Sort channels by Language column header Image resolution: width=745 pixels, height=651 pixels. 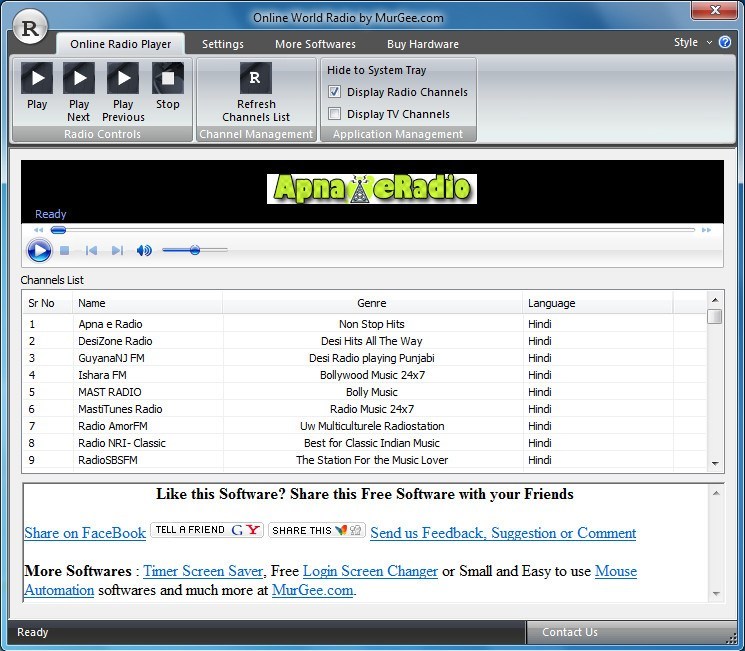597,303
